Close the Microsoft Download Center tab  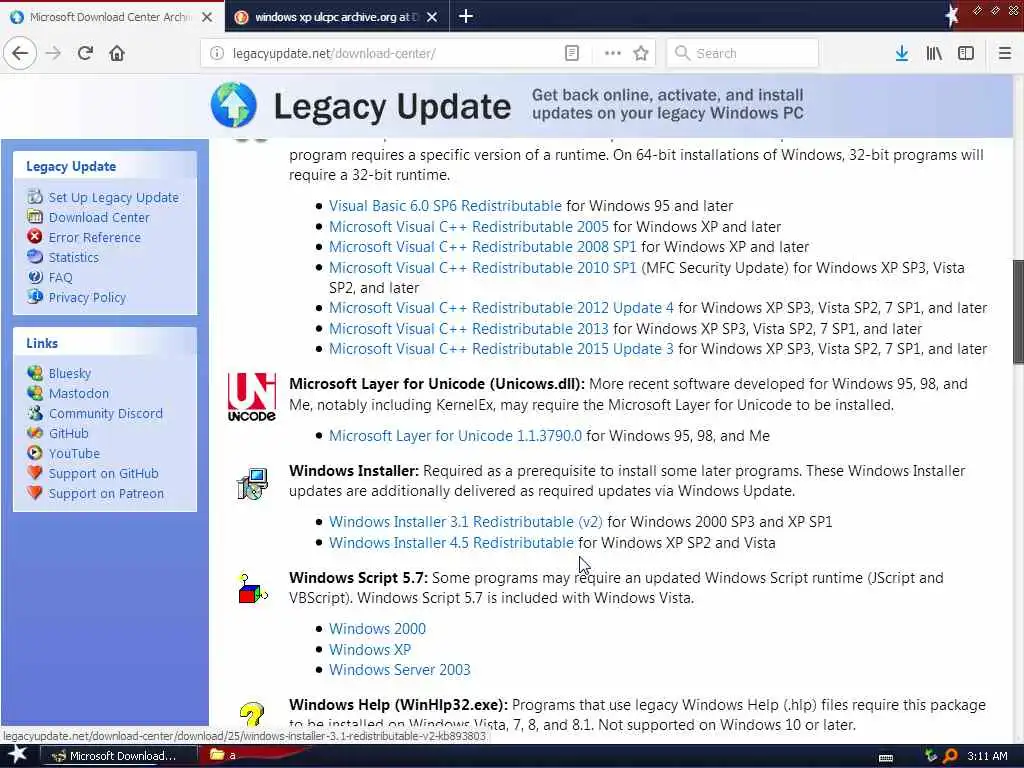tap(207, 17)
